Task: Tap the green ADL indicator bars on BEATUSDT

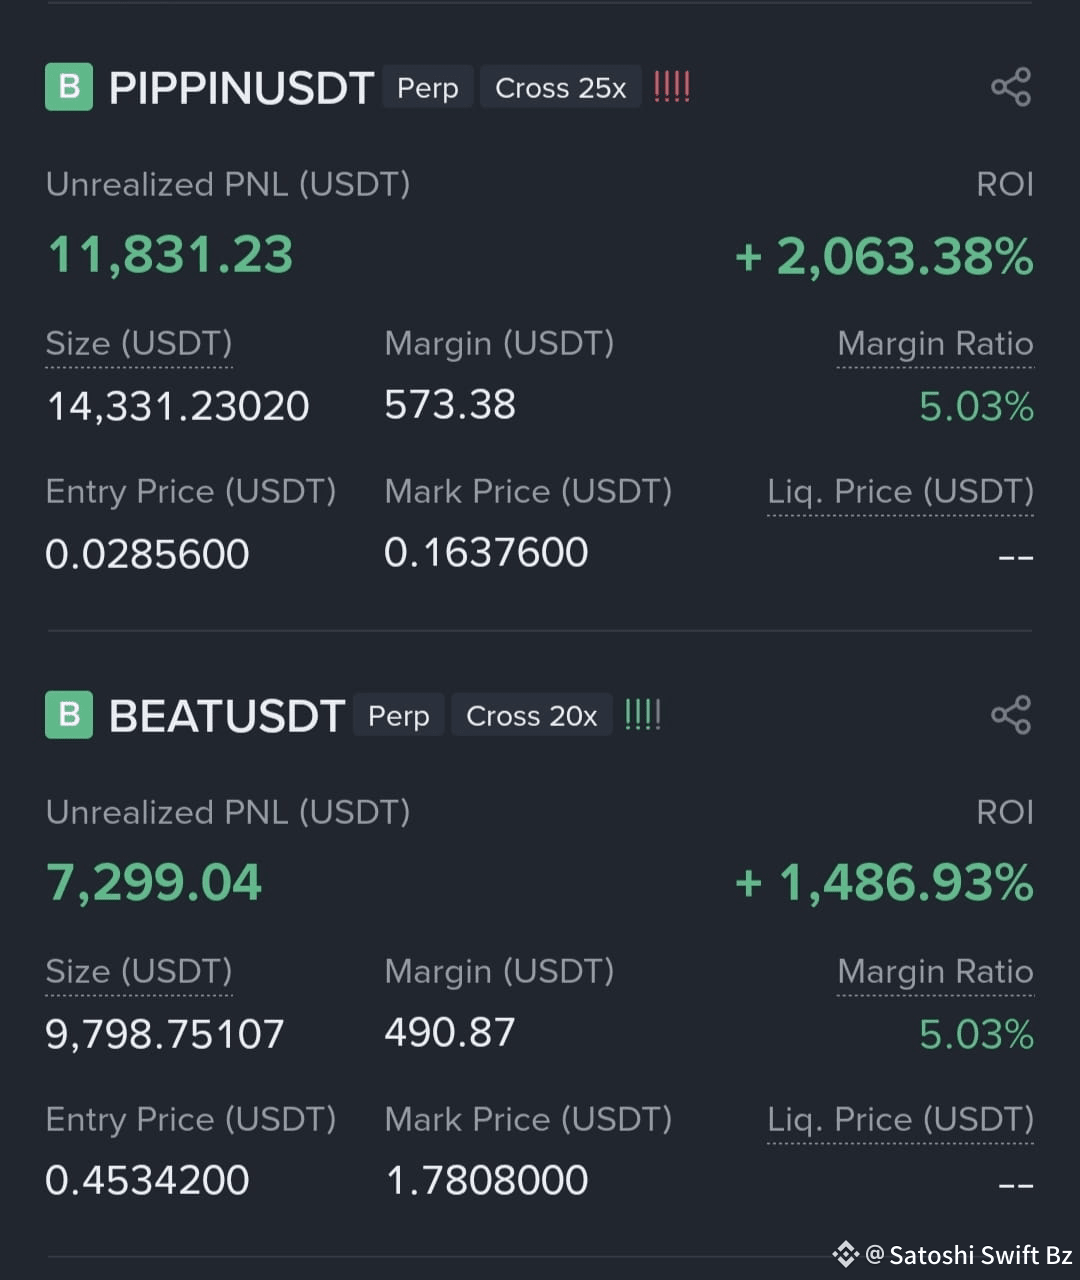Action: tap(642, 715)
